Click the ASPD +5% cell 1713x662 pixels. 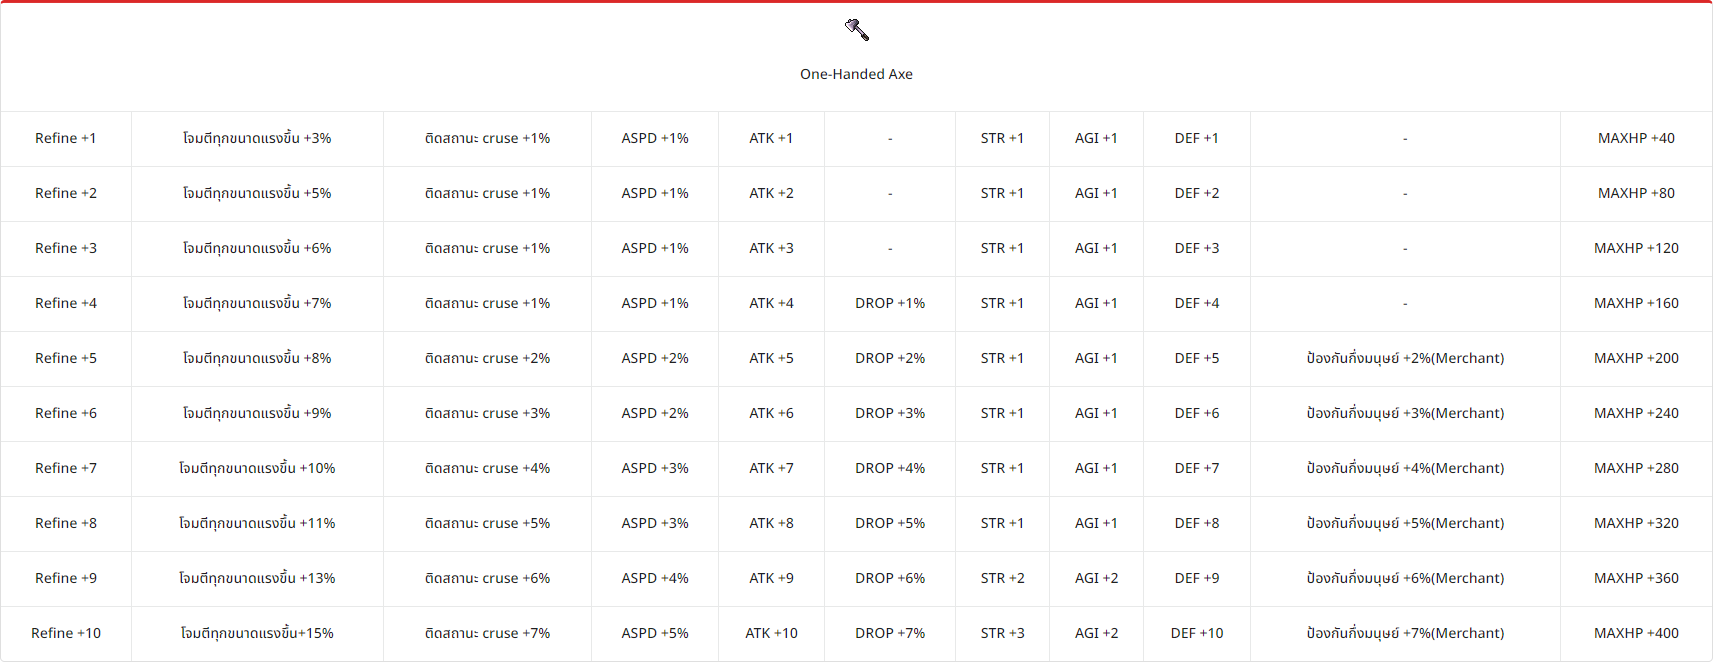point(655,633)
